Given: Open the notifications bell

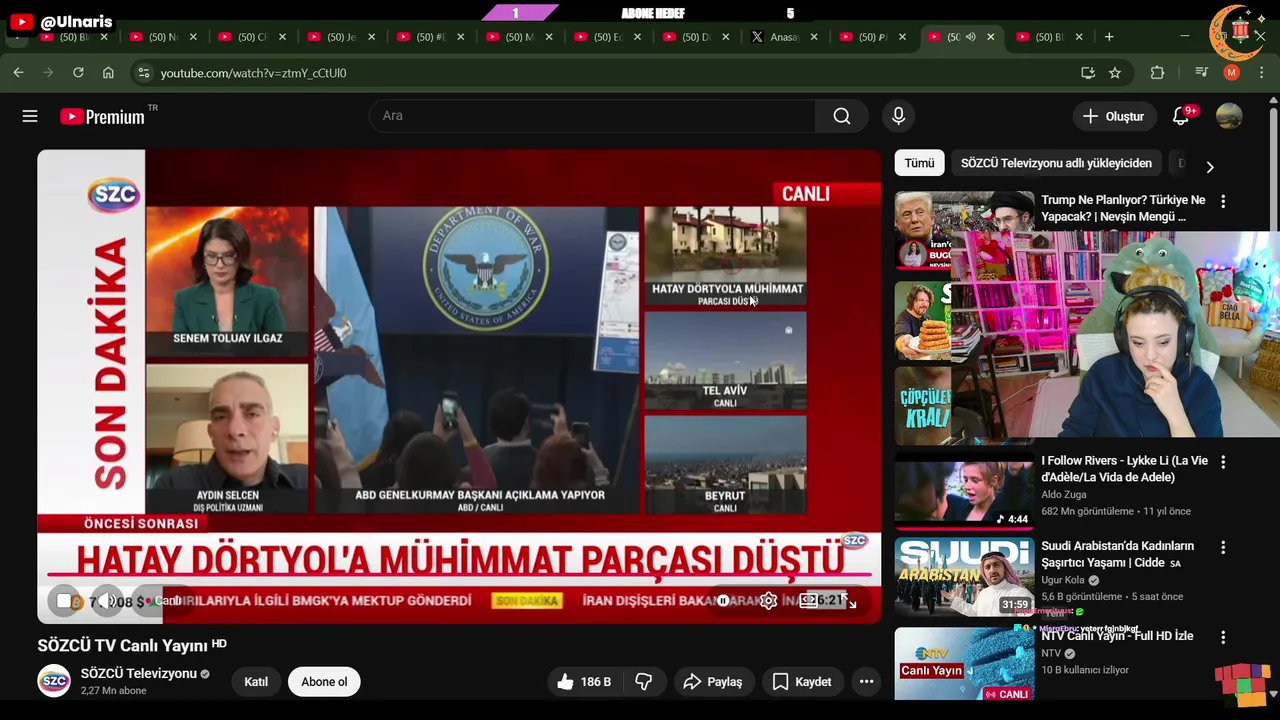Looking at the screenshot, I should [x=1181, y=116].
